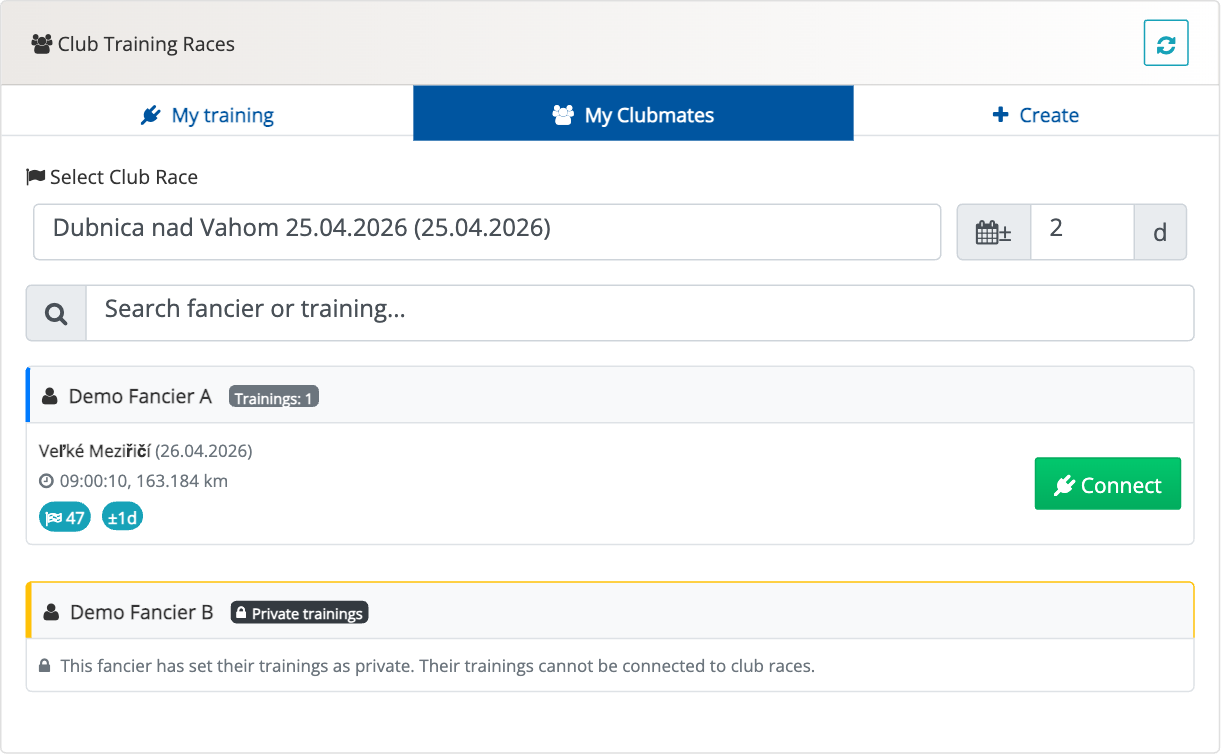This screenshot has height=754, width=1221.
Task: Click the user icon beside Demo Fancier A
Action: [50, 397]
